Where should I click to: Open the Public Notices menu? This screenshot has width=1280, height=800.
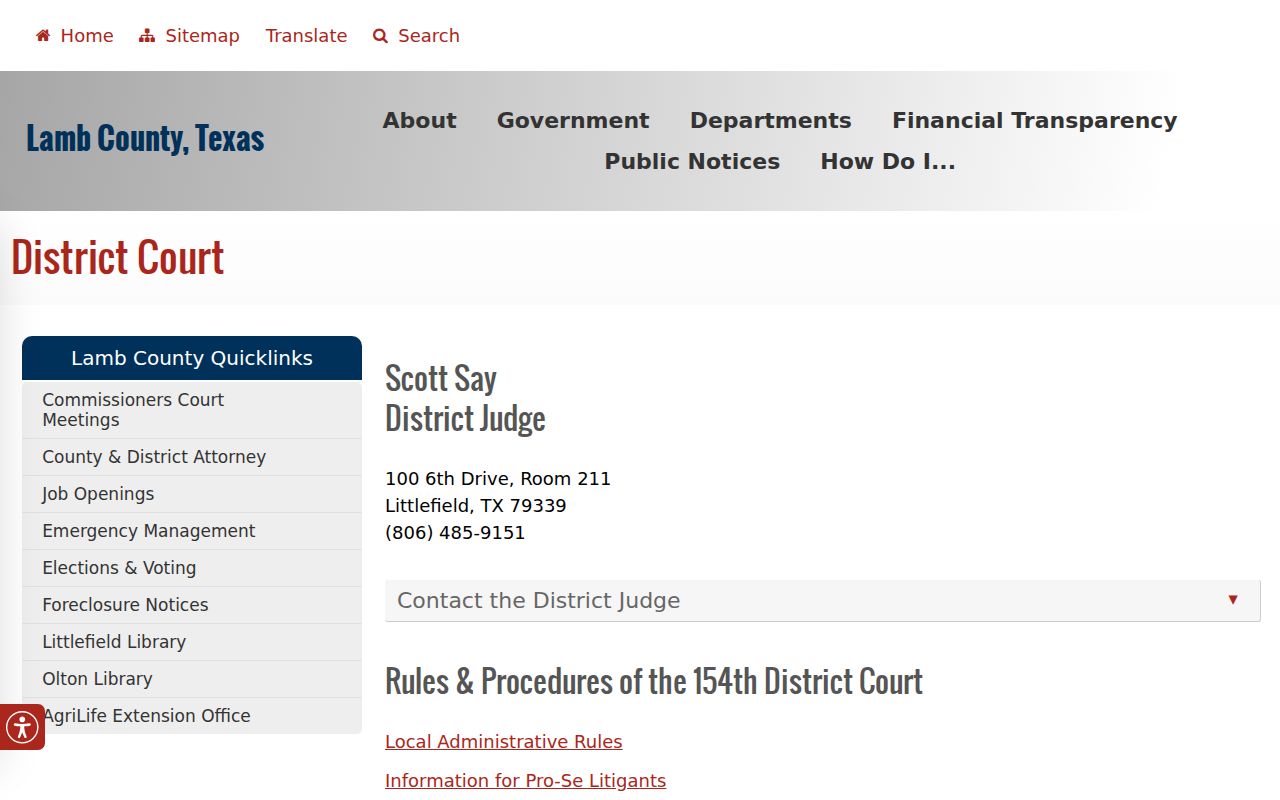692,162
